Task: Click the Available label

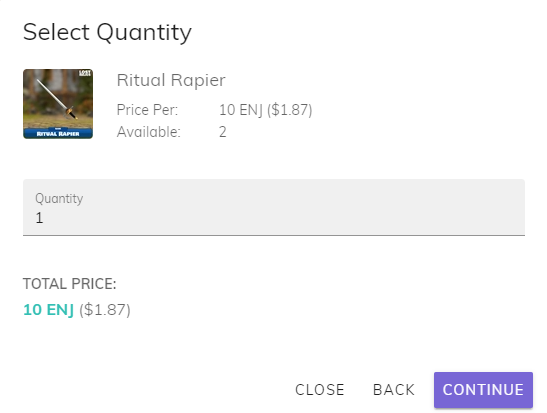Action: [149, 132]
